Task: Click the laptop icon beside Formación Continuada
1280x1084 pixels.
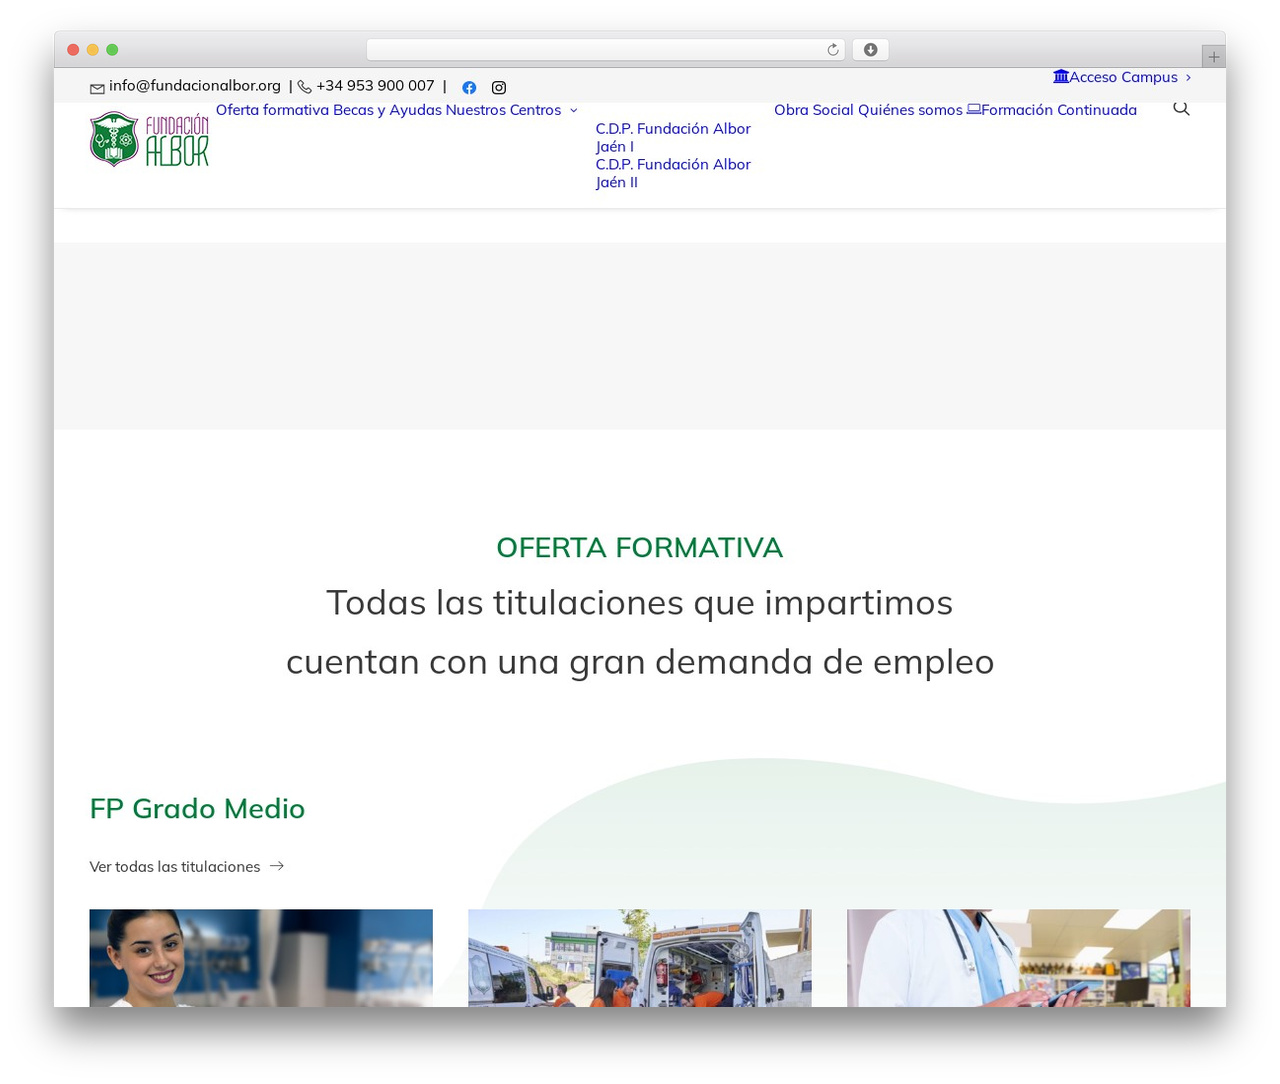Action: pos(974,110)
